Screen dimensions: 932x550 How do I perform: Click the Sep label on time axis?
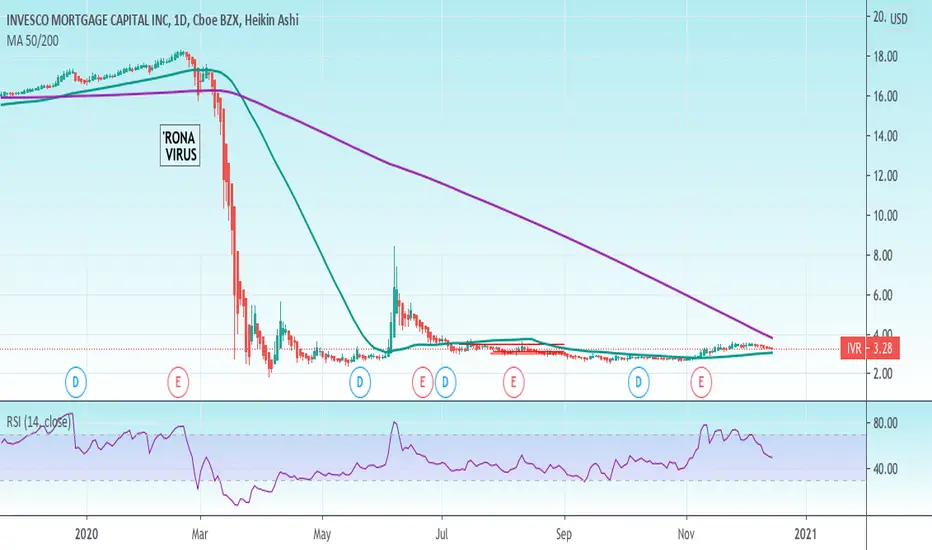564,534
